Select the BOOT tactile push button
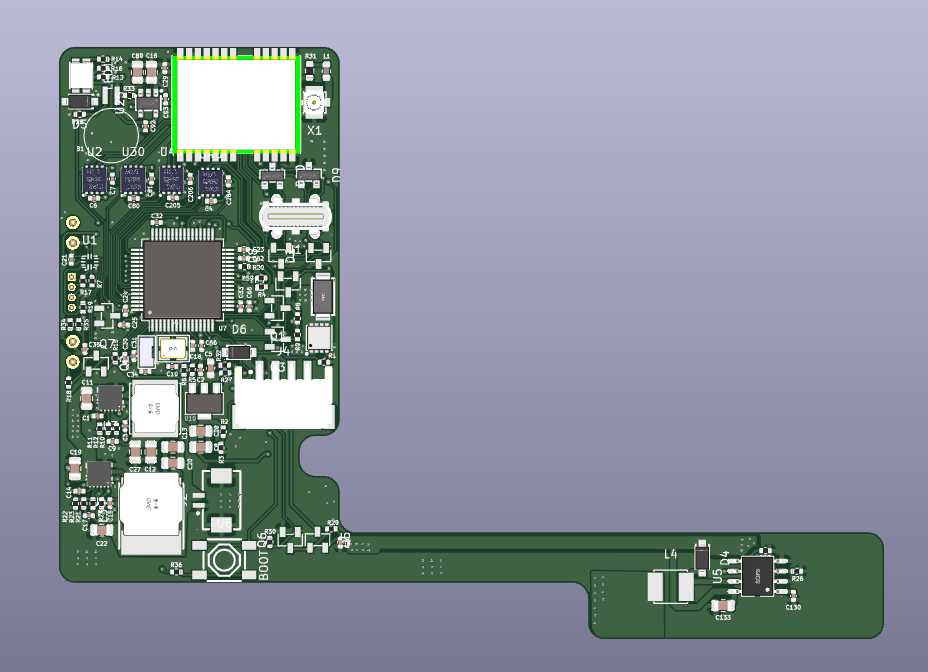 (224, 559)
